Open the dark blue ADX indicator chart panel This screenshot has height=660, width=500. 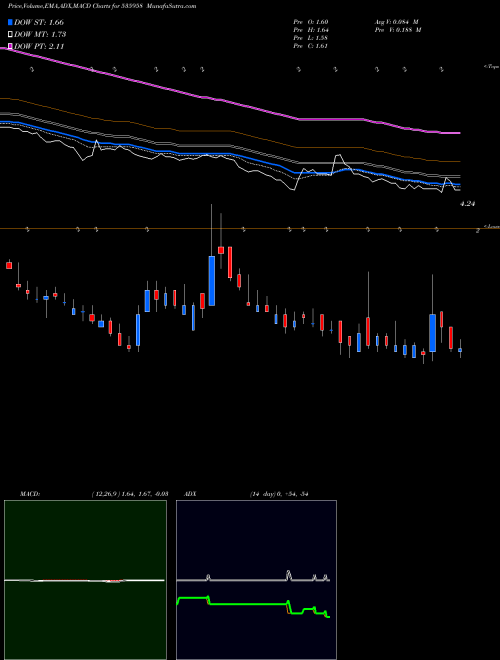click(x=256, y=580)
